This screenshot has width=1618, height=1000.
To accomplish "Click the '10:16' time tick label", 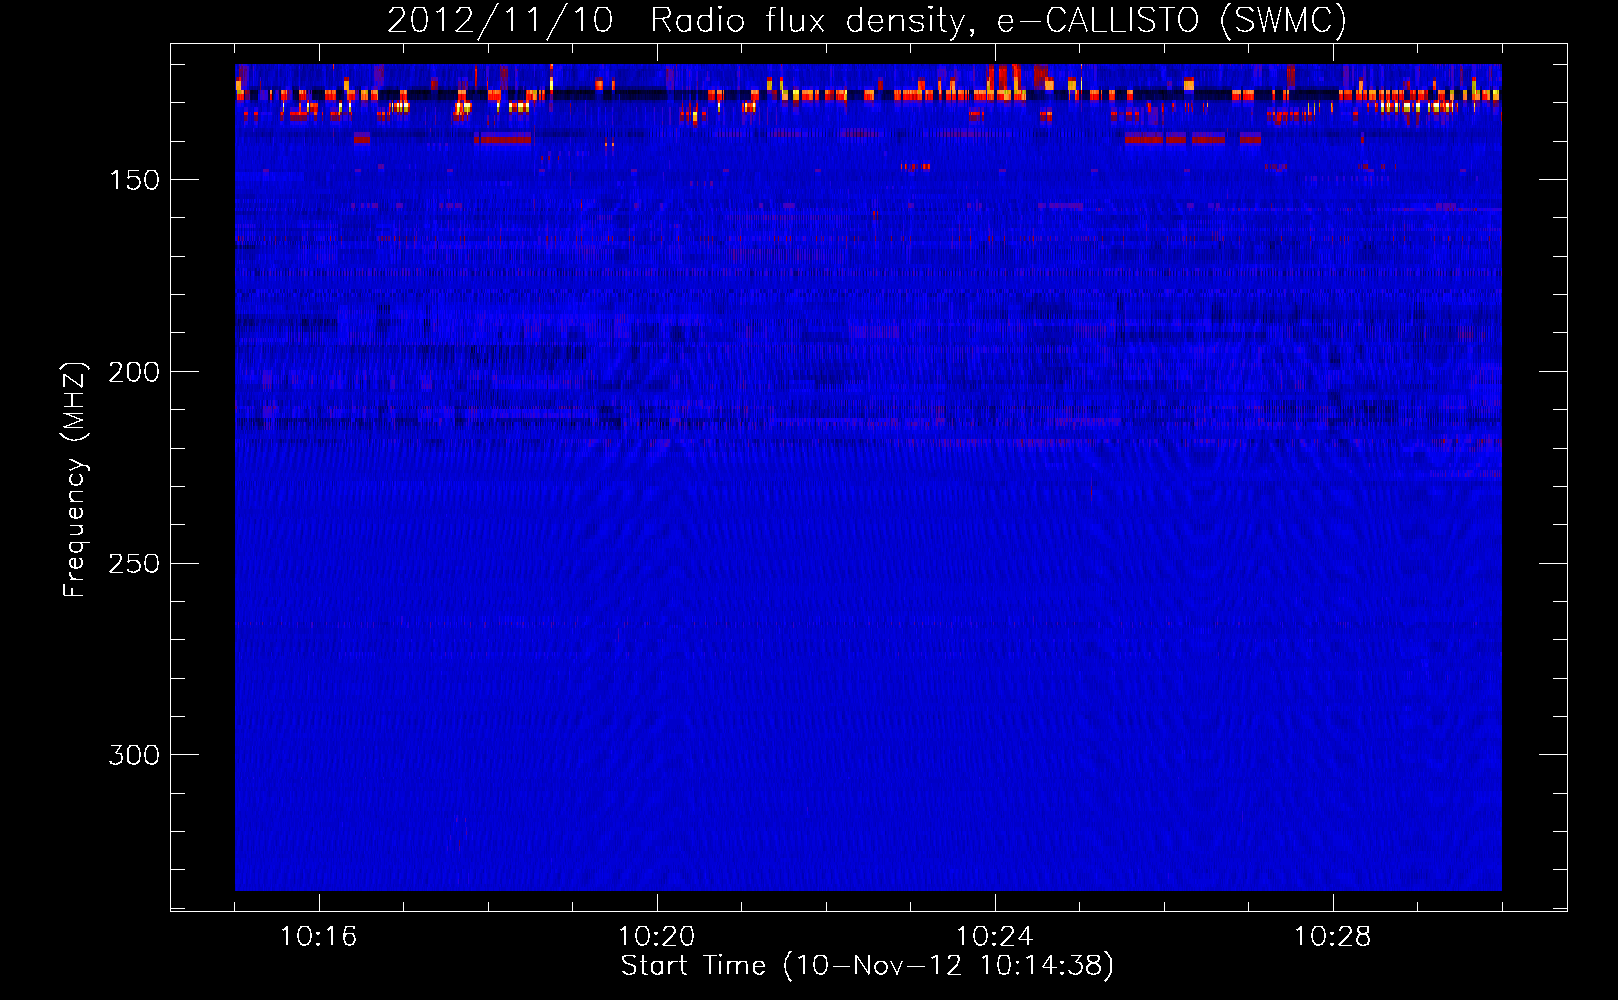I will 319,937.
